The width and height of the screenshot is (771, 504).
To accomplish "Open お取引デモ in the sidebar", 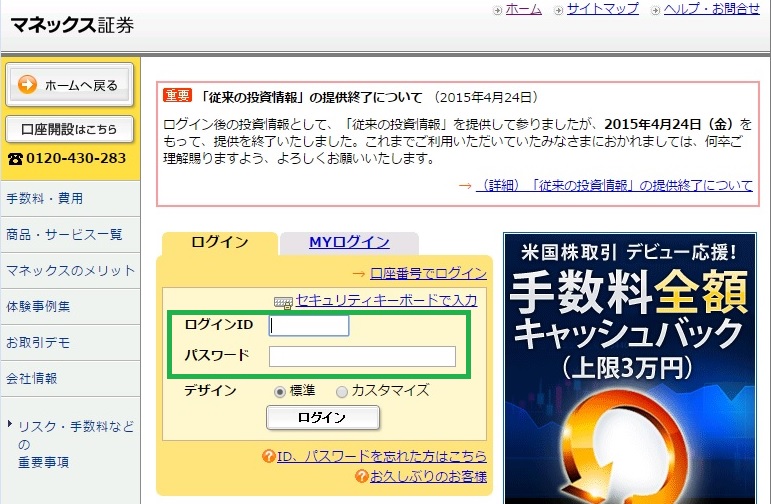I will tap(70, 342).
